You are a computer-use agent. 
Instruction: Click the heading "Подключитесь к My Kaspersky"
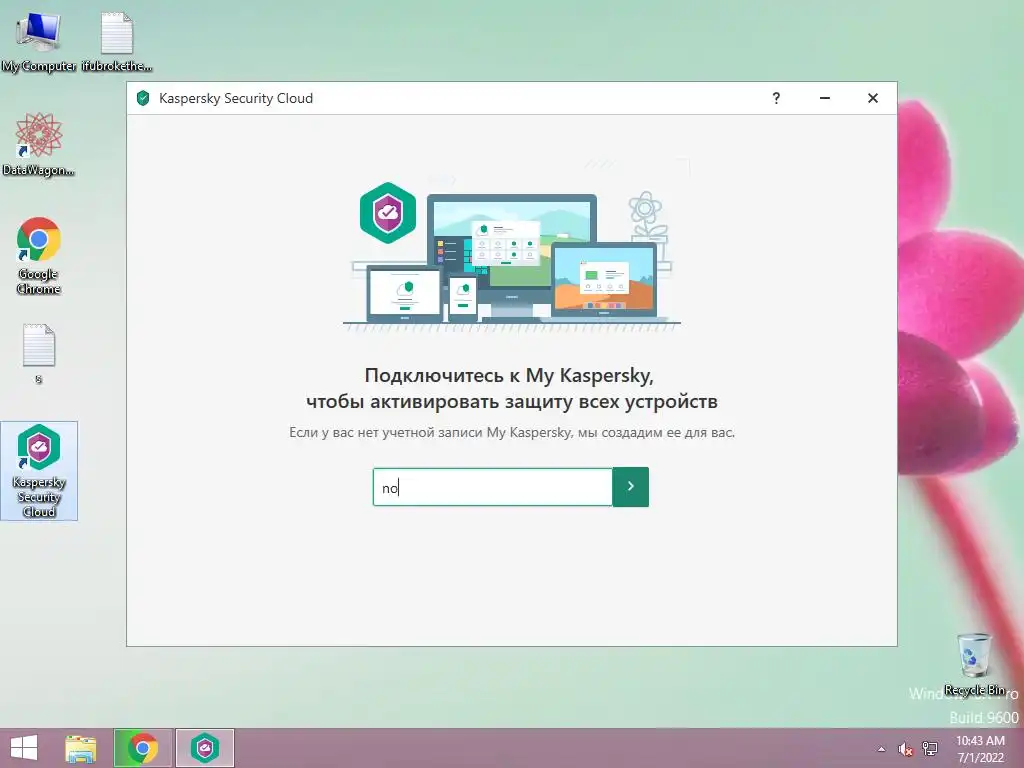[x=509, y=376]
